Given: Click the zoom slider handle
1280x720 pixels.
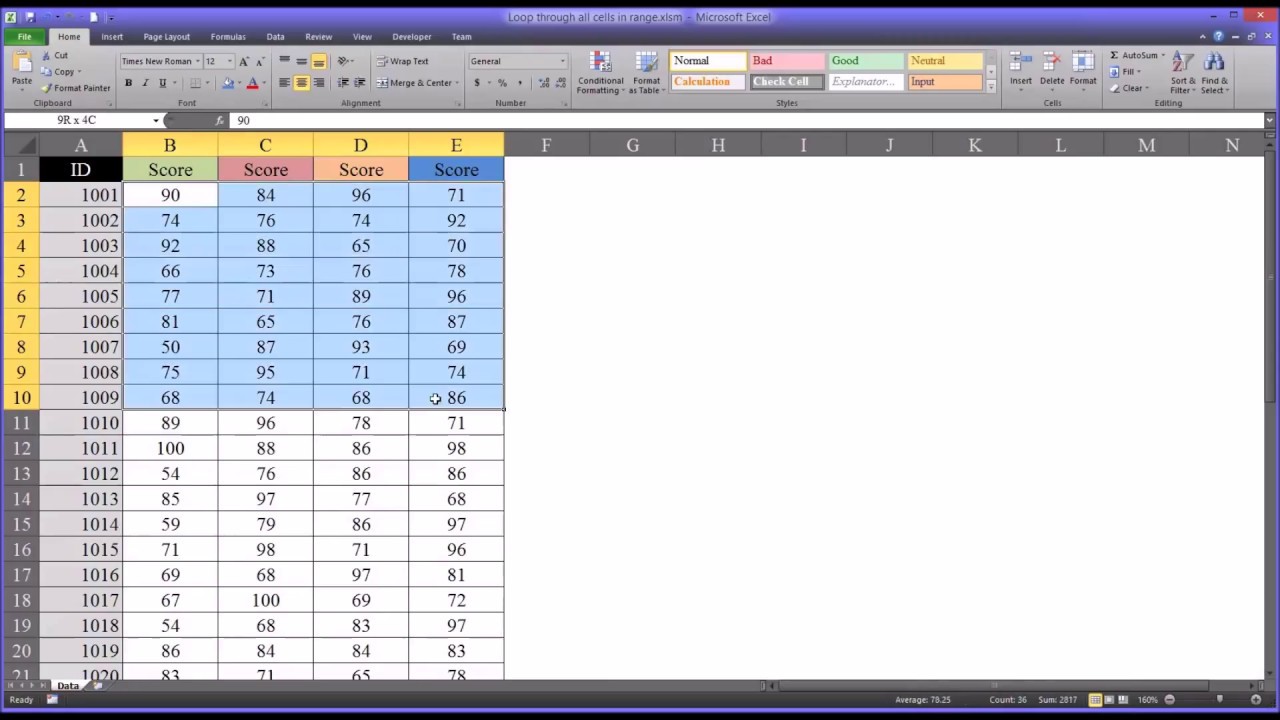Looking at the screenshot, I should click(1219, 700).
